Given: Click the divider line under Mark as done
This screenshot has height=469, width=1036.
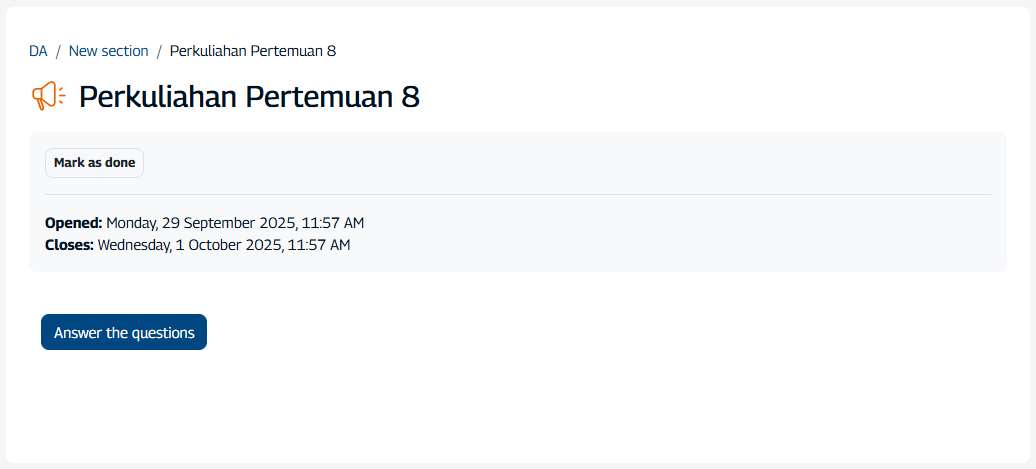Looking at the screenshot, I should pos(517,194).
